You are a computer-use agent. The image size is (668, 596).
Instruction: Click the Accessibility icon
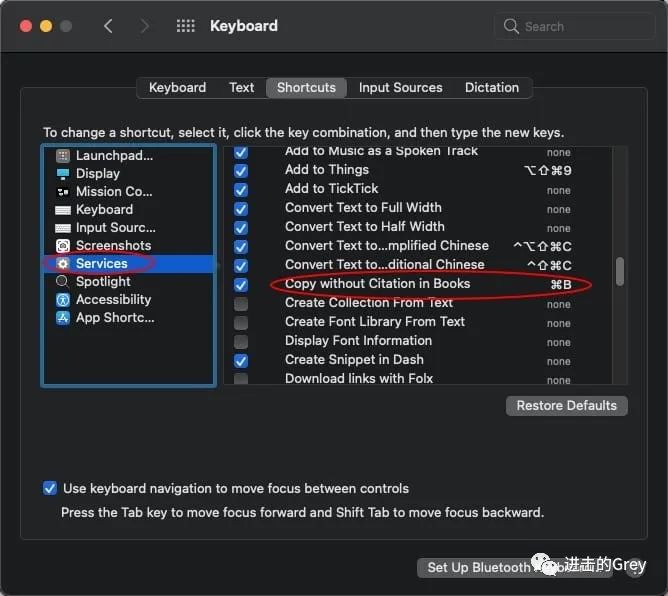point(63,300)
